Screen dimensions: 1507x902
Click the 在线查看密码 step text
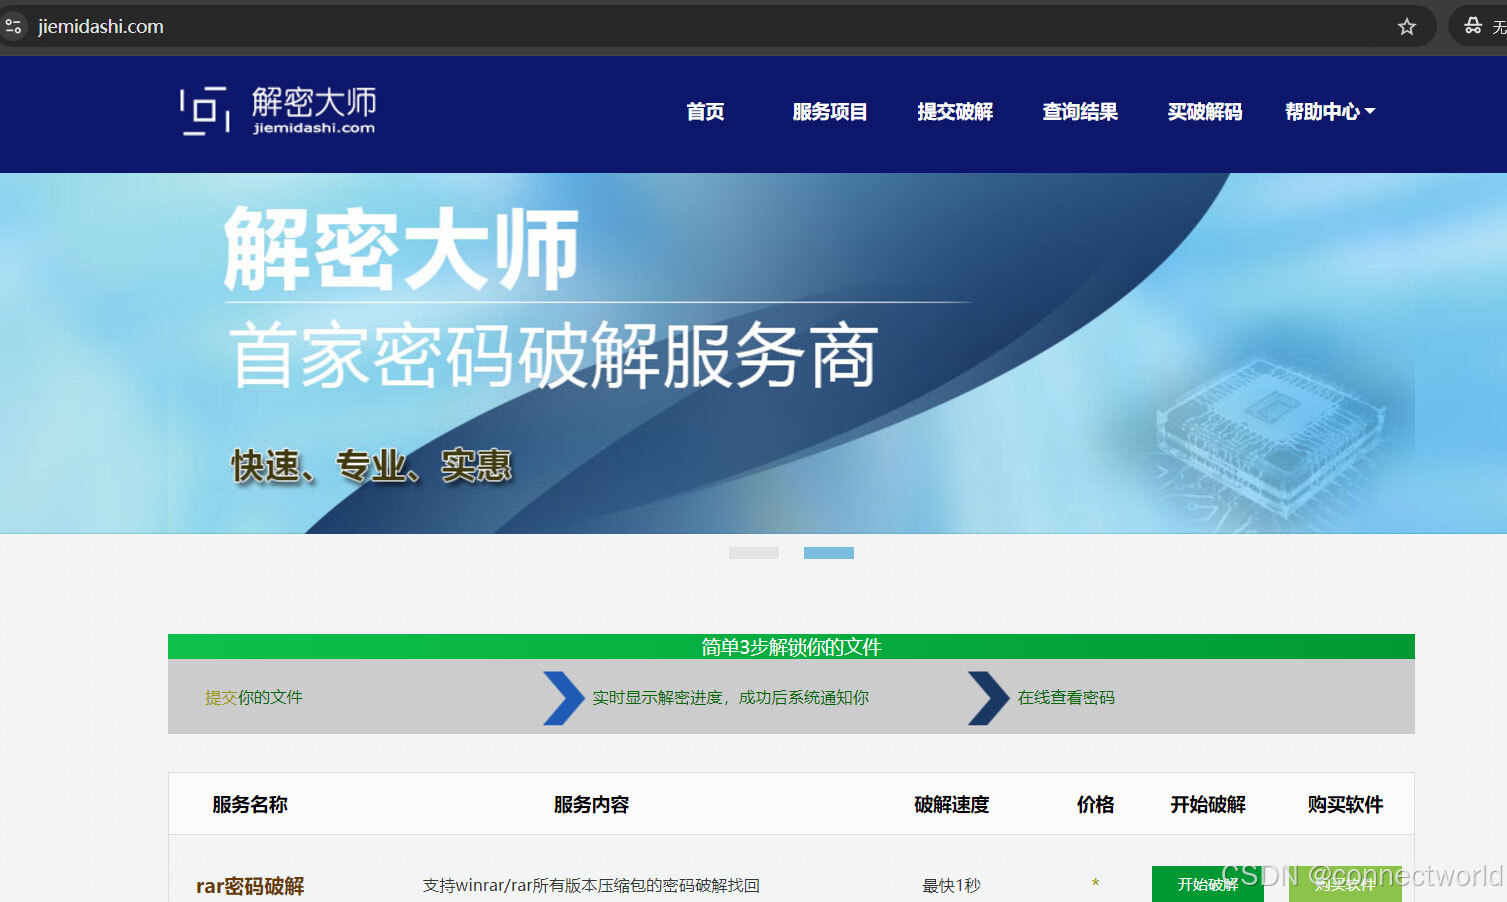(1066, 697)
